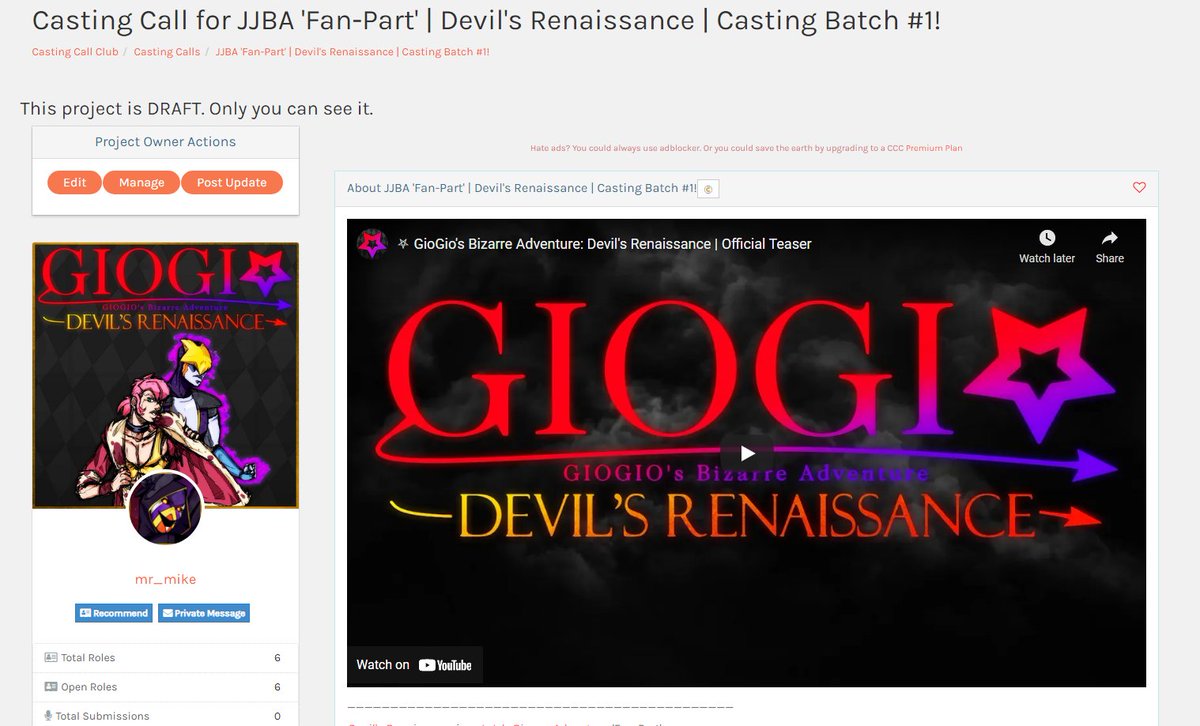Click the 'Open Roles' label

pyautogui.click(x=89, y=687)
